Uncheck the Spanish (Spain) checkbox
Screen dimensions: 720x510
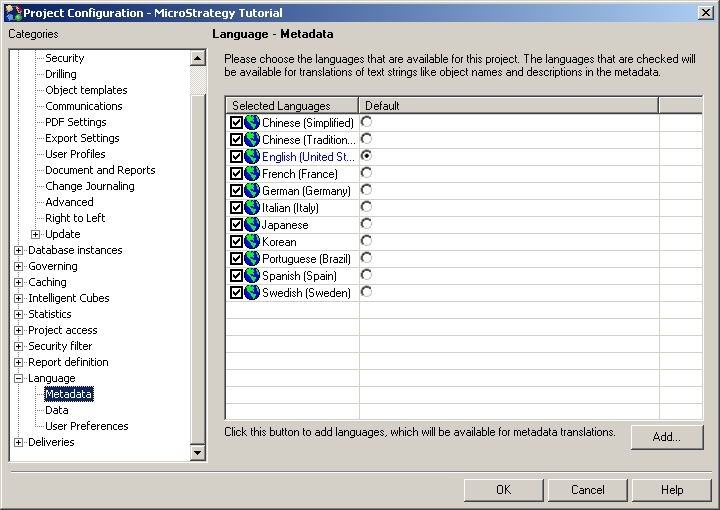pos(236,275)
